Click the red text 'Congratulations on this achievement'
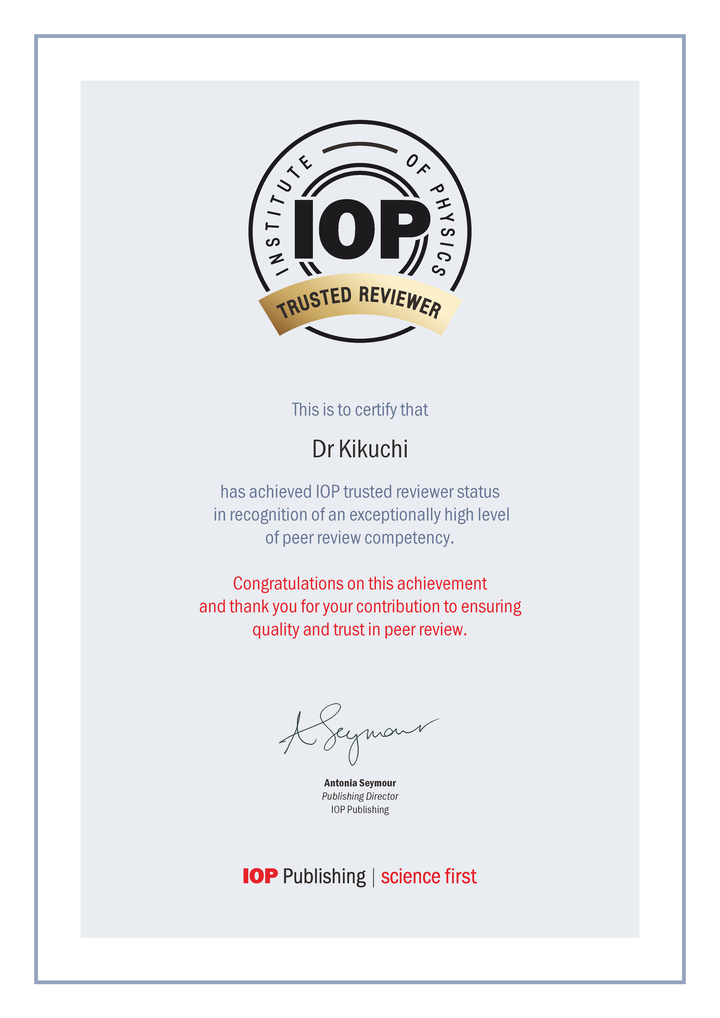 [360, 584]
